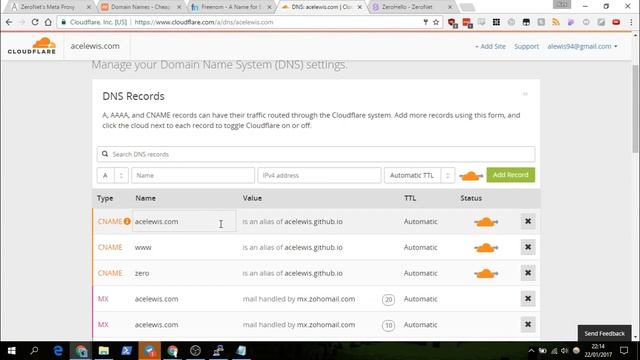Click the Add Record button

click(511, 175)
